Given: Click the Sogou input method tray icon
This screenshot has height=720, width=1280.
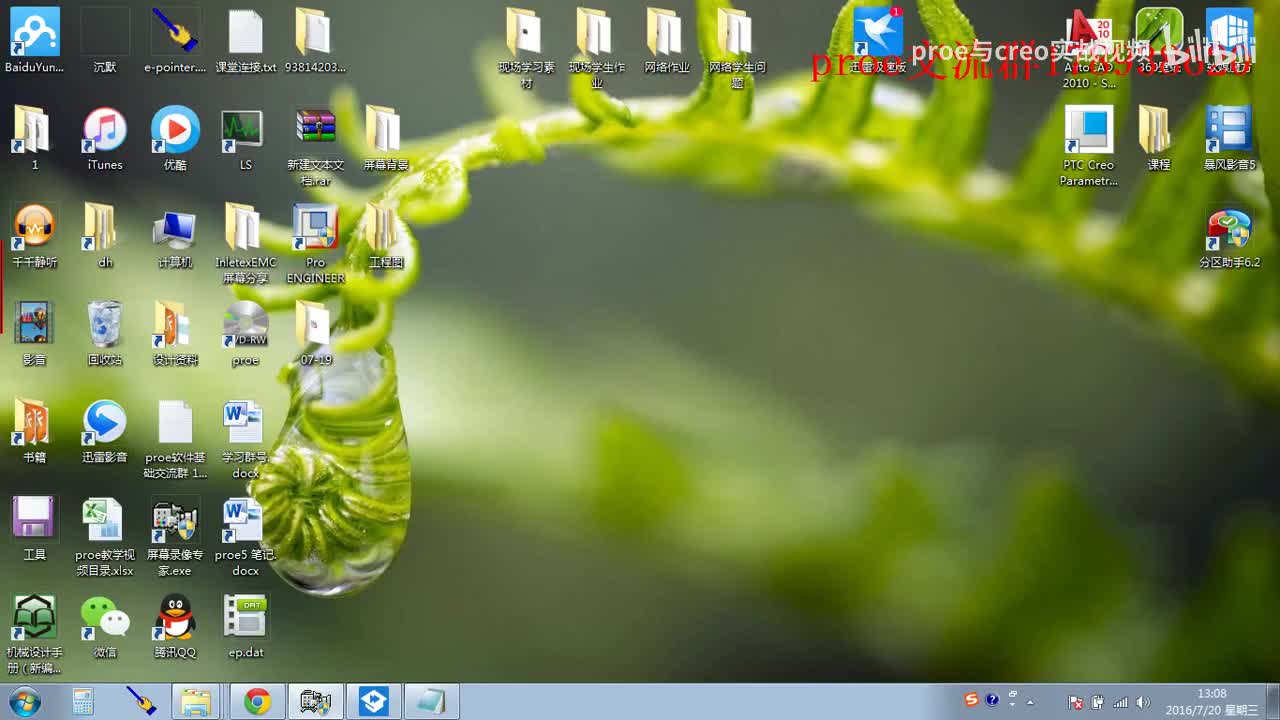Looking at the screenshot, I should [971, 700].
